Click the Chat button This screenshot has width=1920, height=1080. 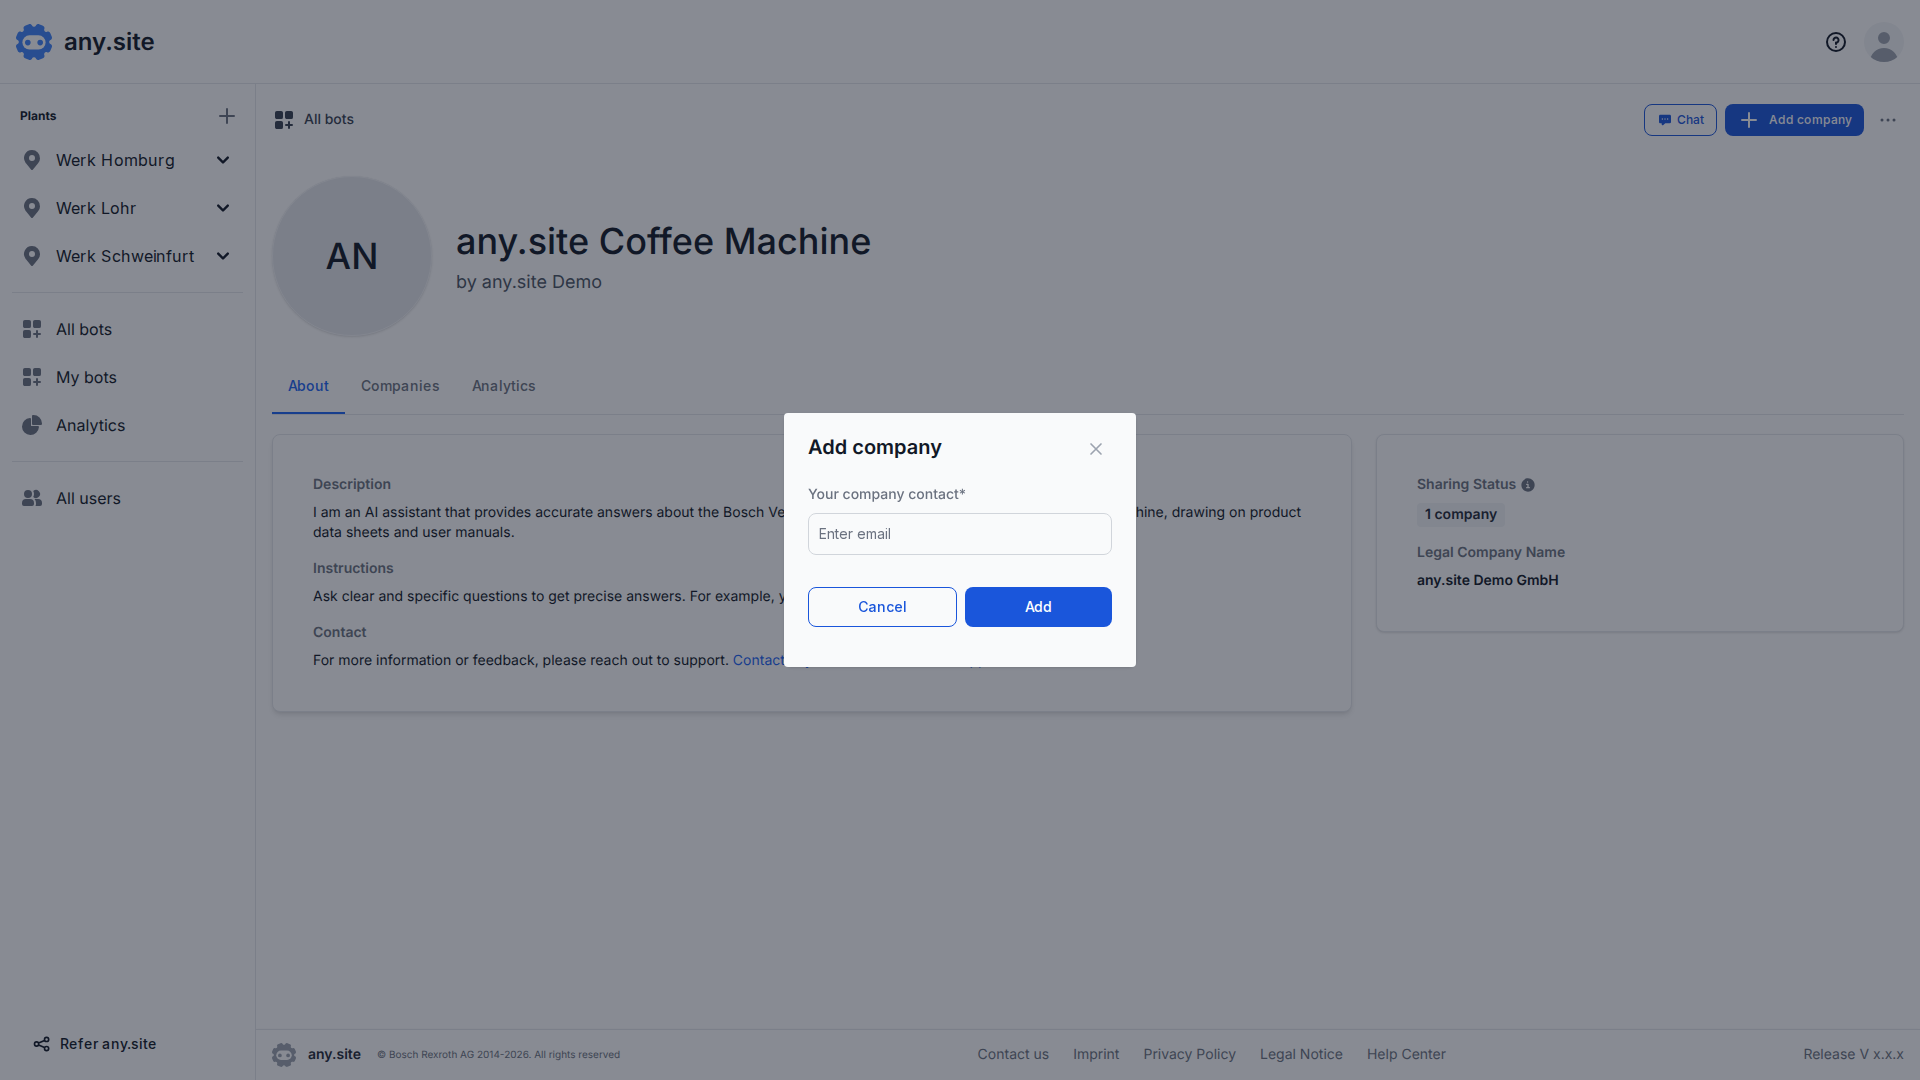point(1680,120)
